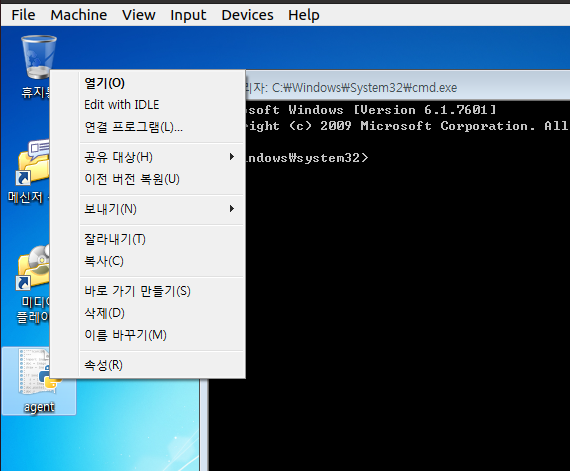Select the 메신저 folder shortcut icon

33,162
